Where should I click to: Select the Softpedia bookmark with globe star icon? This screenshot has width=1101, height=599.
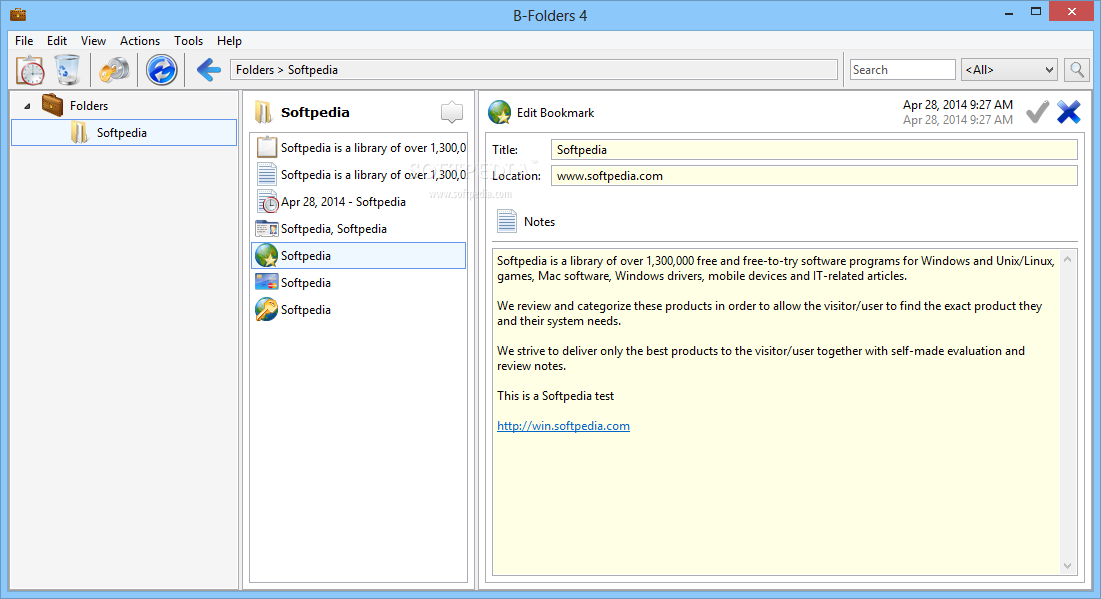click(x=359, y=256)
